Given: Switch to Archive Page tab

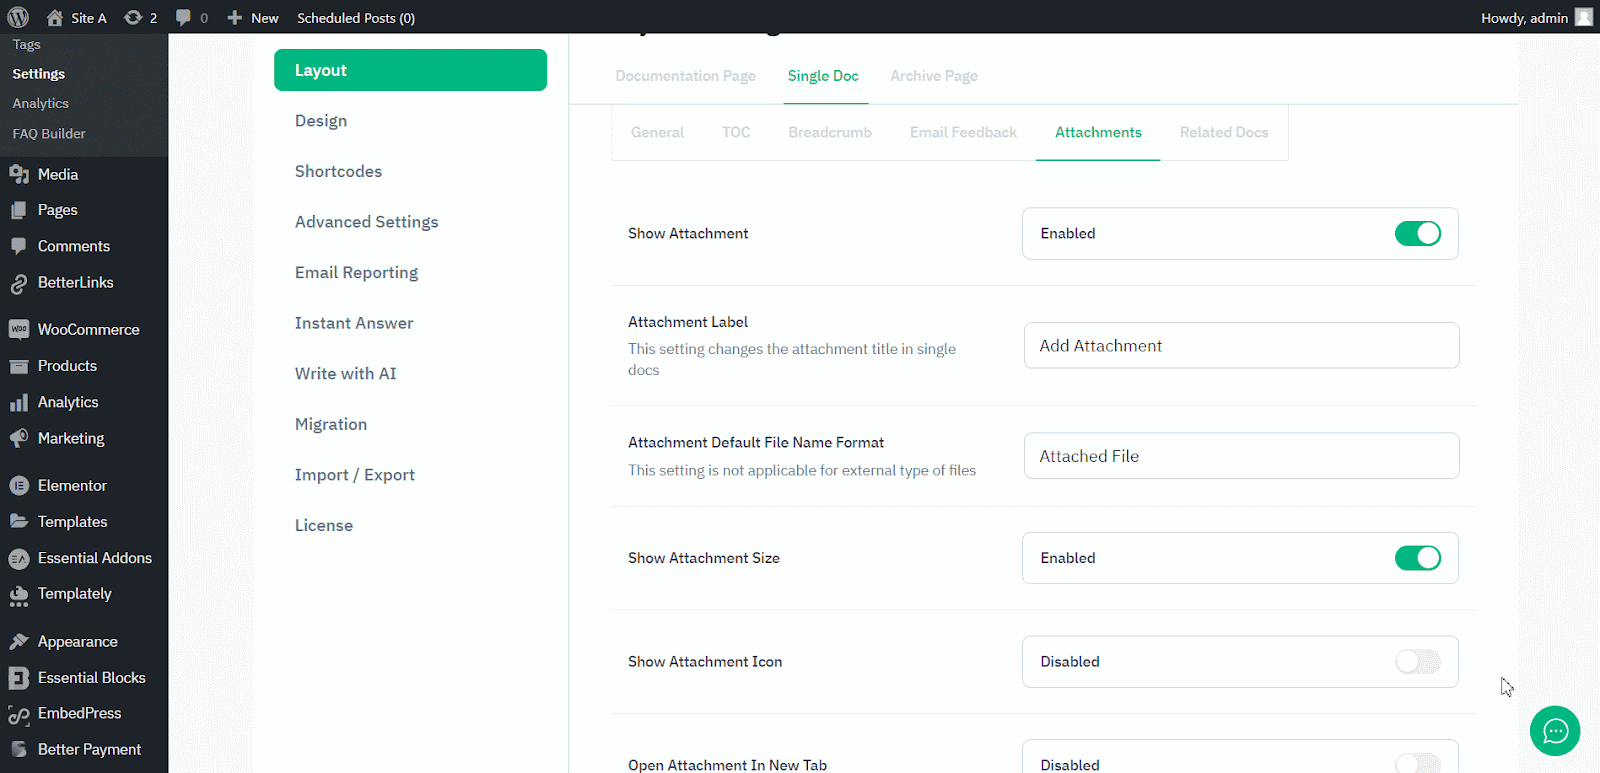Looking at the screenshot, I should (x=934, y=76).
